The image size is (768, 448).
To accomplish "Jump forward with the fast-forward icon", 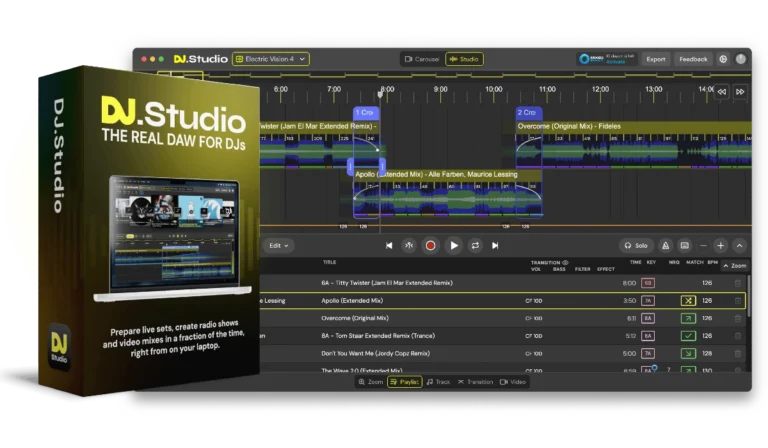I will [740, 92].
